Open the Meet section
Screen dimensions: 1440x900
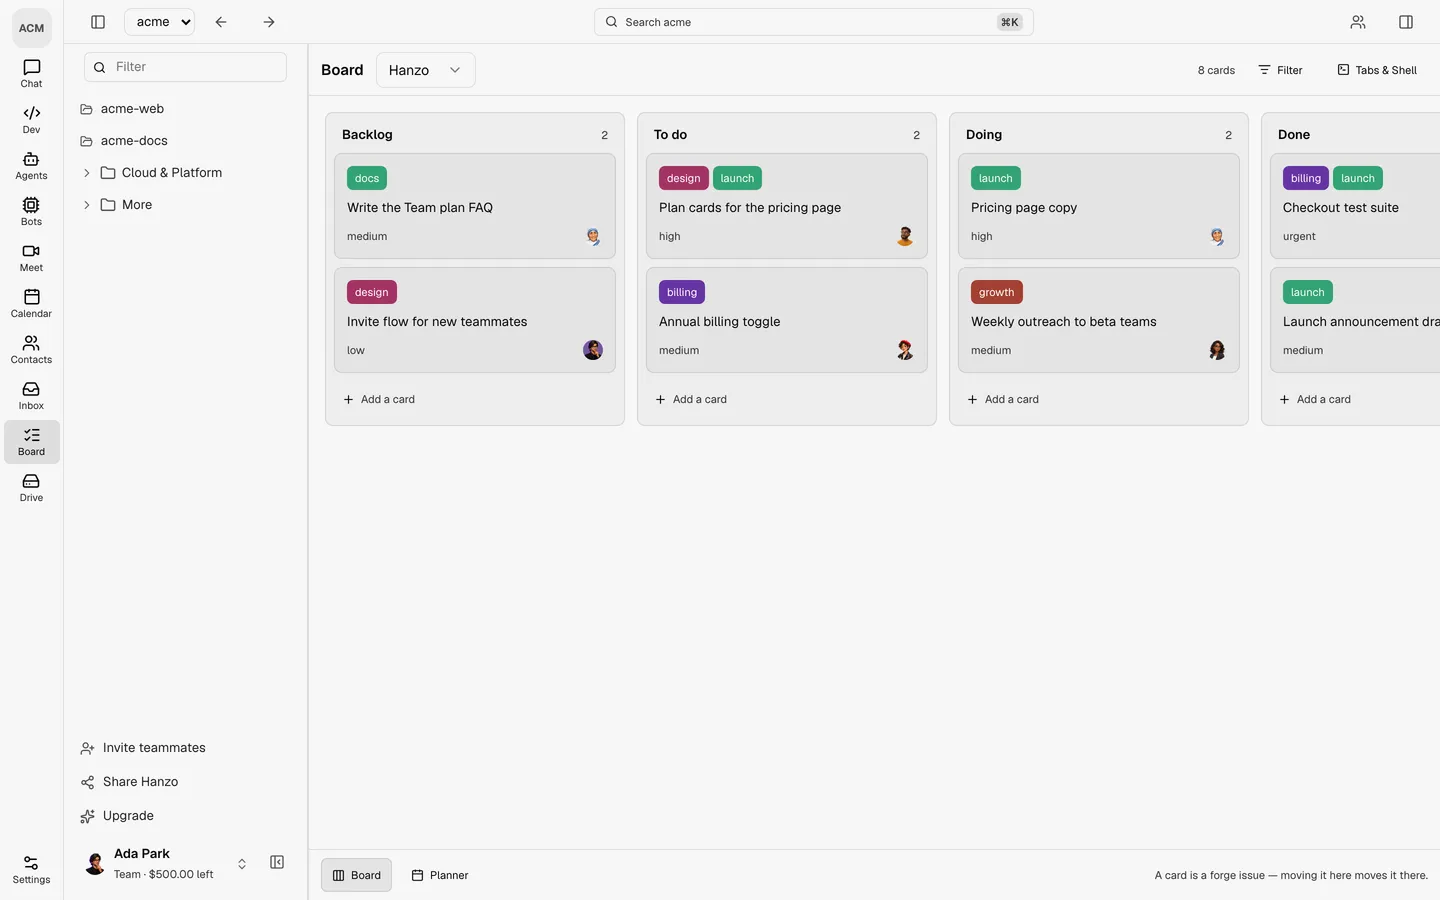[x=31, y=257]
